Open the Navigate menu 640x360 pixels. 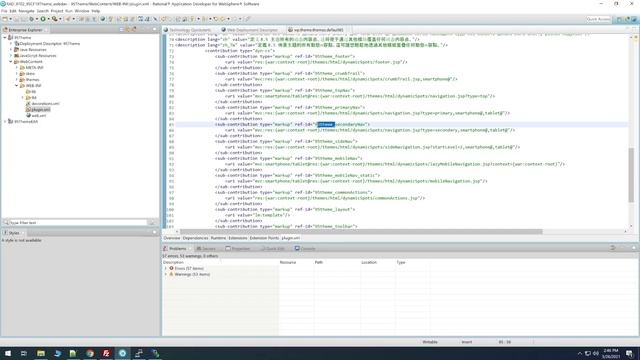27,11
